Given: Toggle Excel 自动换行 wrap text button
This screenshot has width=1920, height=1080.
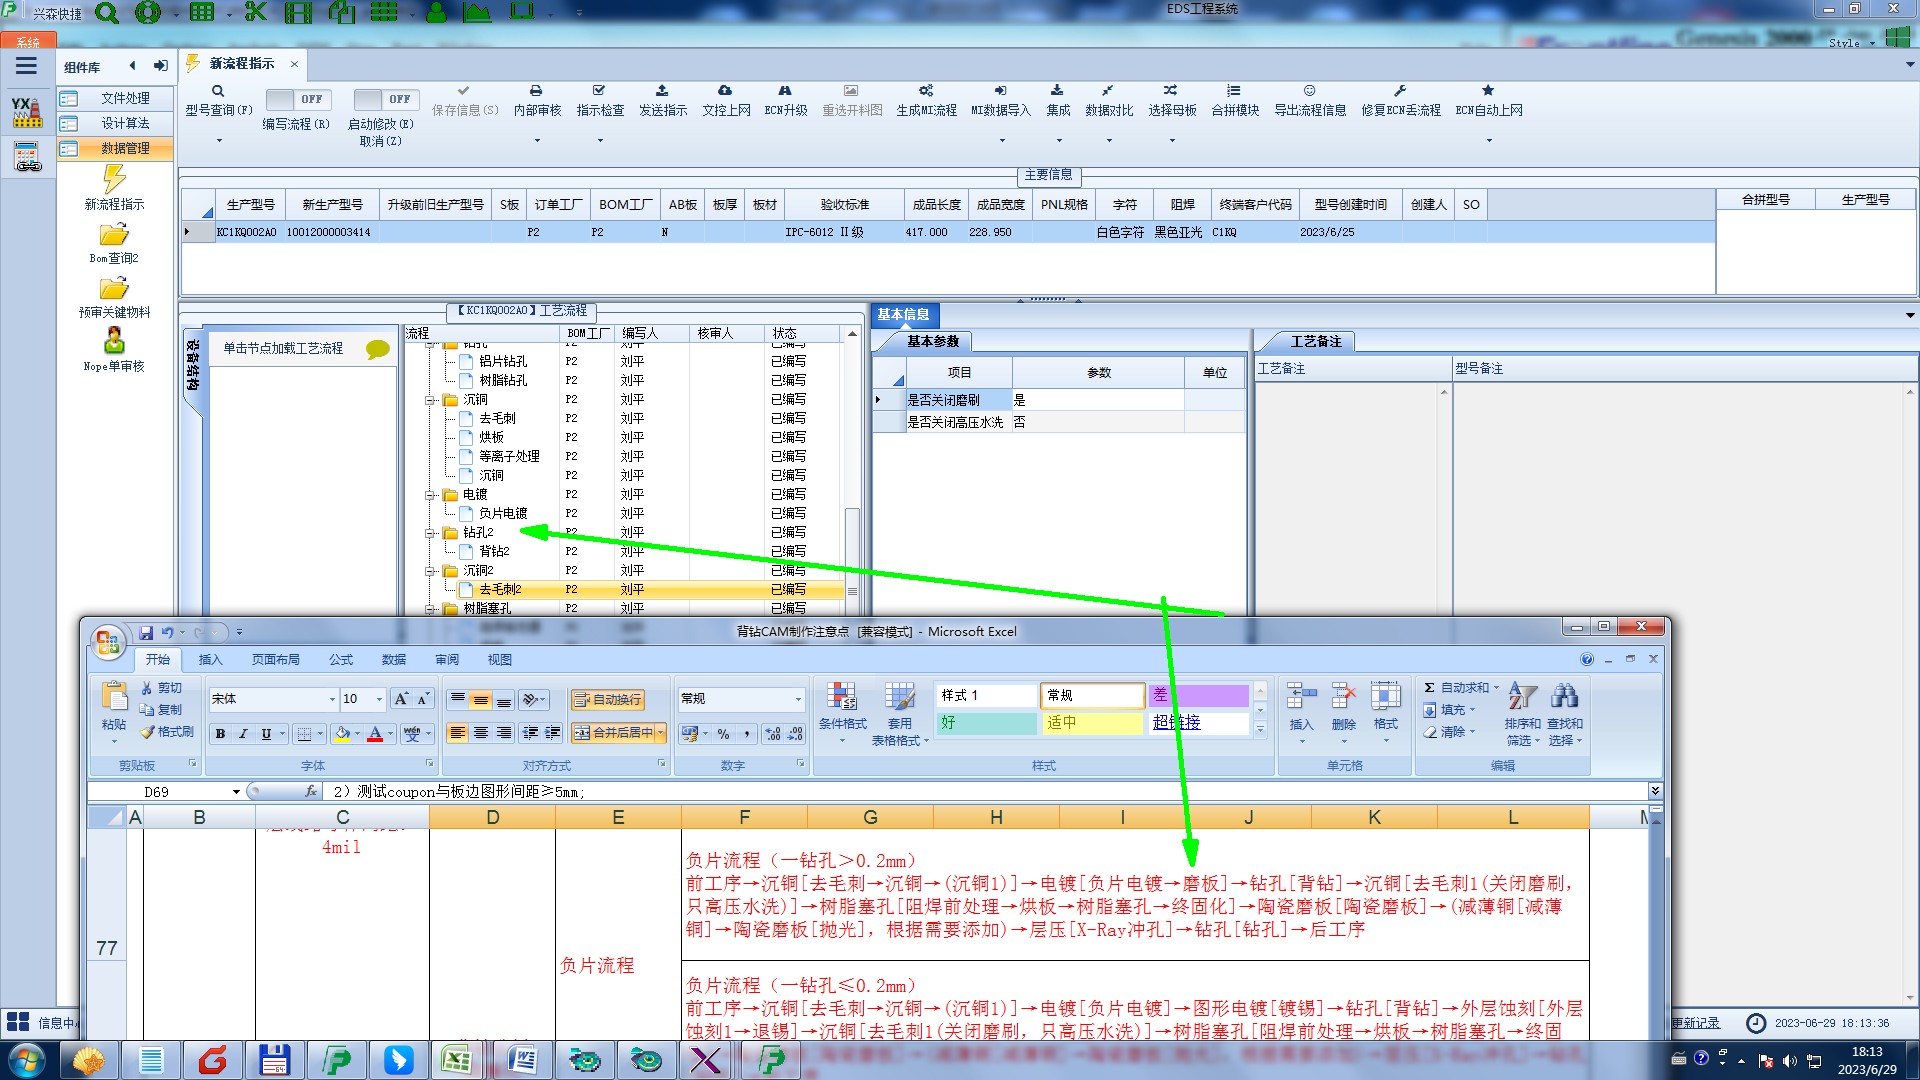Looking at the screenshot, I should point(607,700).
